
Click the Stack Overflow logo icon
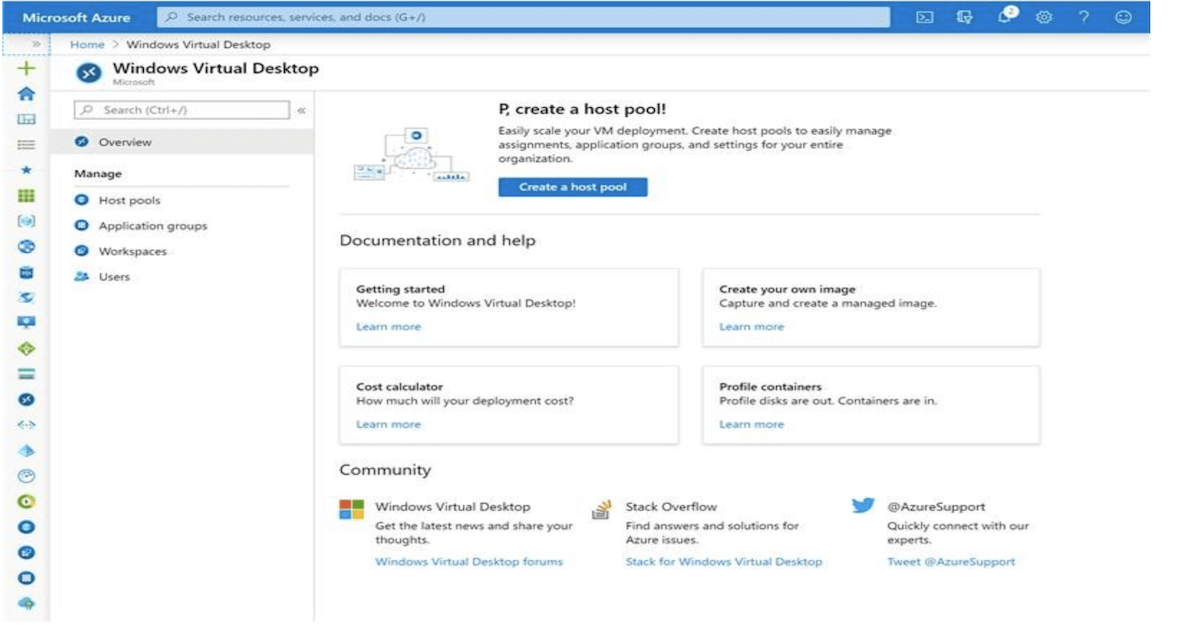(602, 510)
